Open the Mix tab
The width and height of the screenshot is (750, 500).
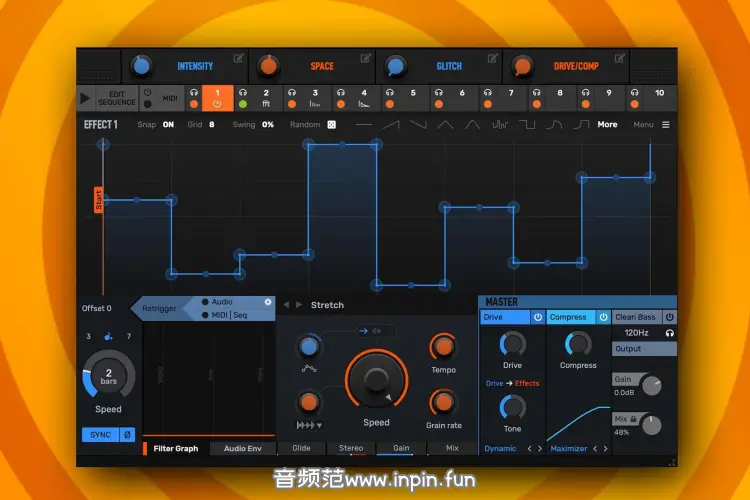tap(452, 448)
